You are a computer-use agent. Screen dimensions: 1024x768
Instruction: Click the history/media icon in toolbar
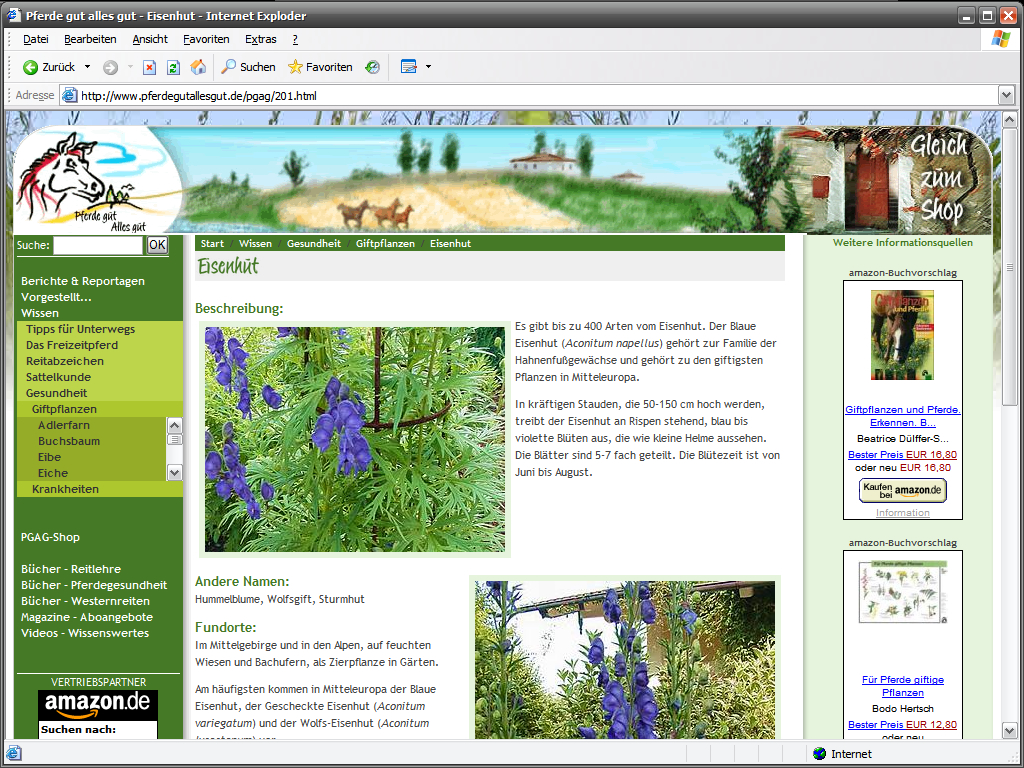pyautogui.click(x=372, y=67)
